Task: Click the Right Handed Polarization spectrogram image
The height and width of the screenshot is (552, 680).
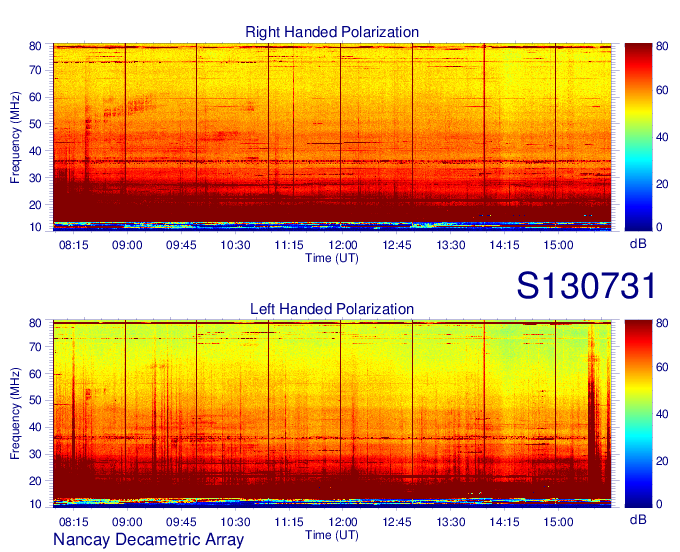Action: [332, 137]
